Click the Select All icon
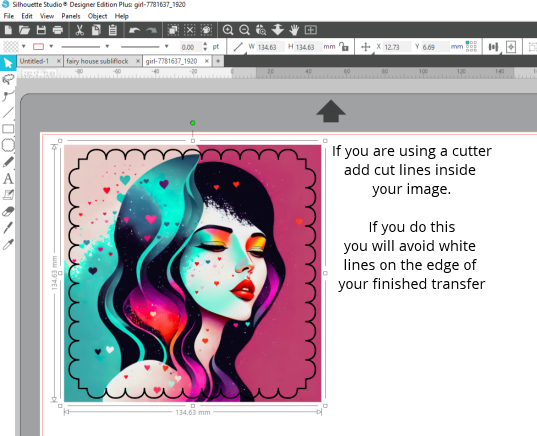 pos(173,30)
